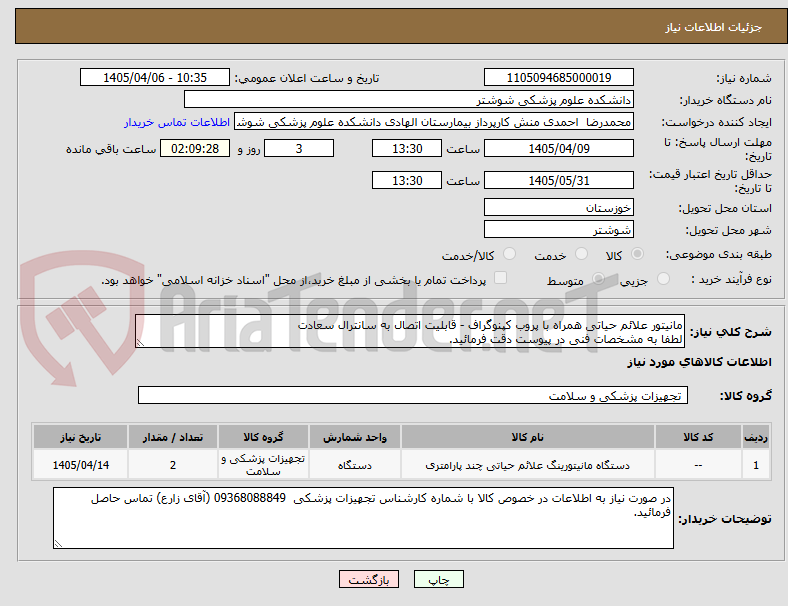
Task: Click the اطلاعات کالاهای مورد نیاز heading
Action: click(x=699, y=362)
